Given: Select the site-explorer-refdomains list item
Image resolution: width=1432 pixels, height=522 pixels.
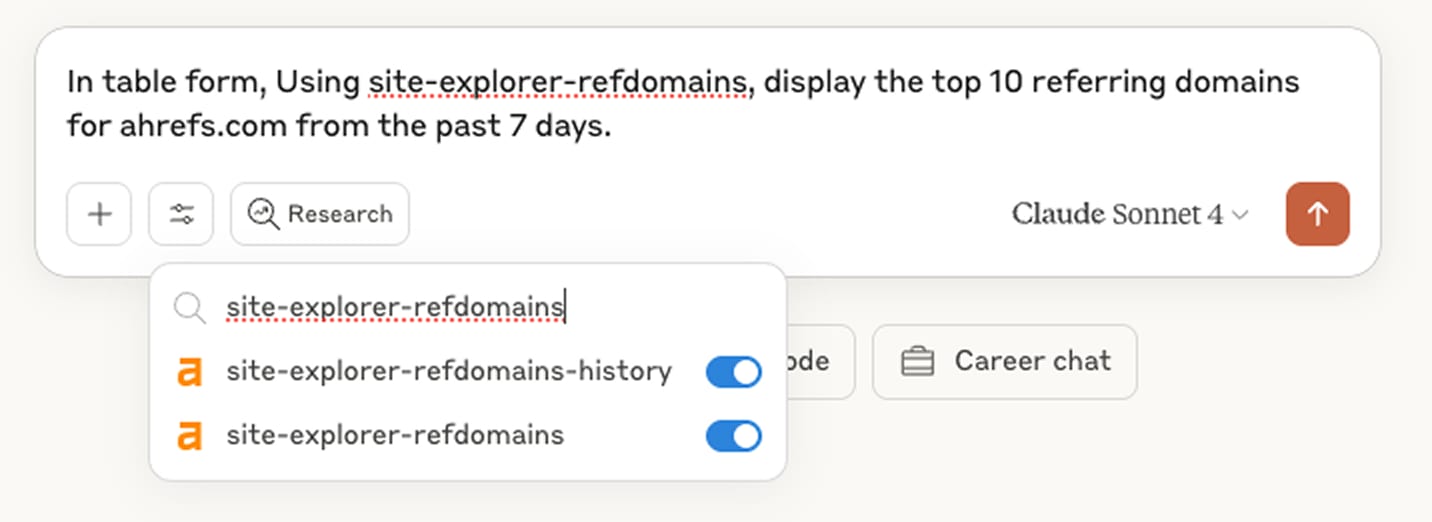Looking at the screenshot, I should tap(395, 435).
